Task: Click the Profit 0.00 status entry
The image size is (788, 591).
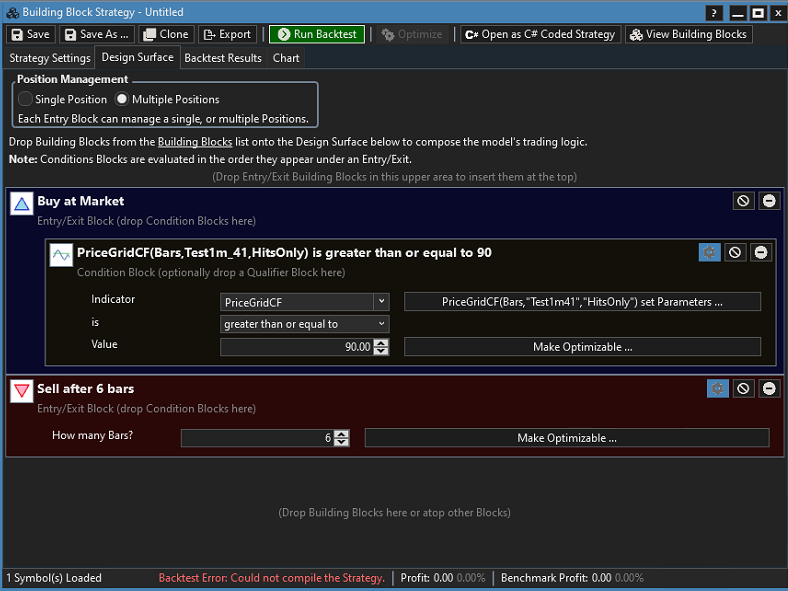Action: coord(442,578)
